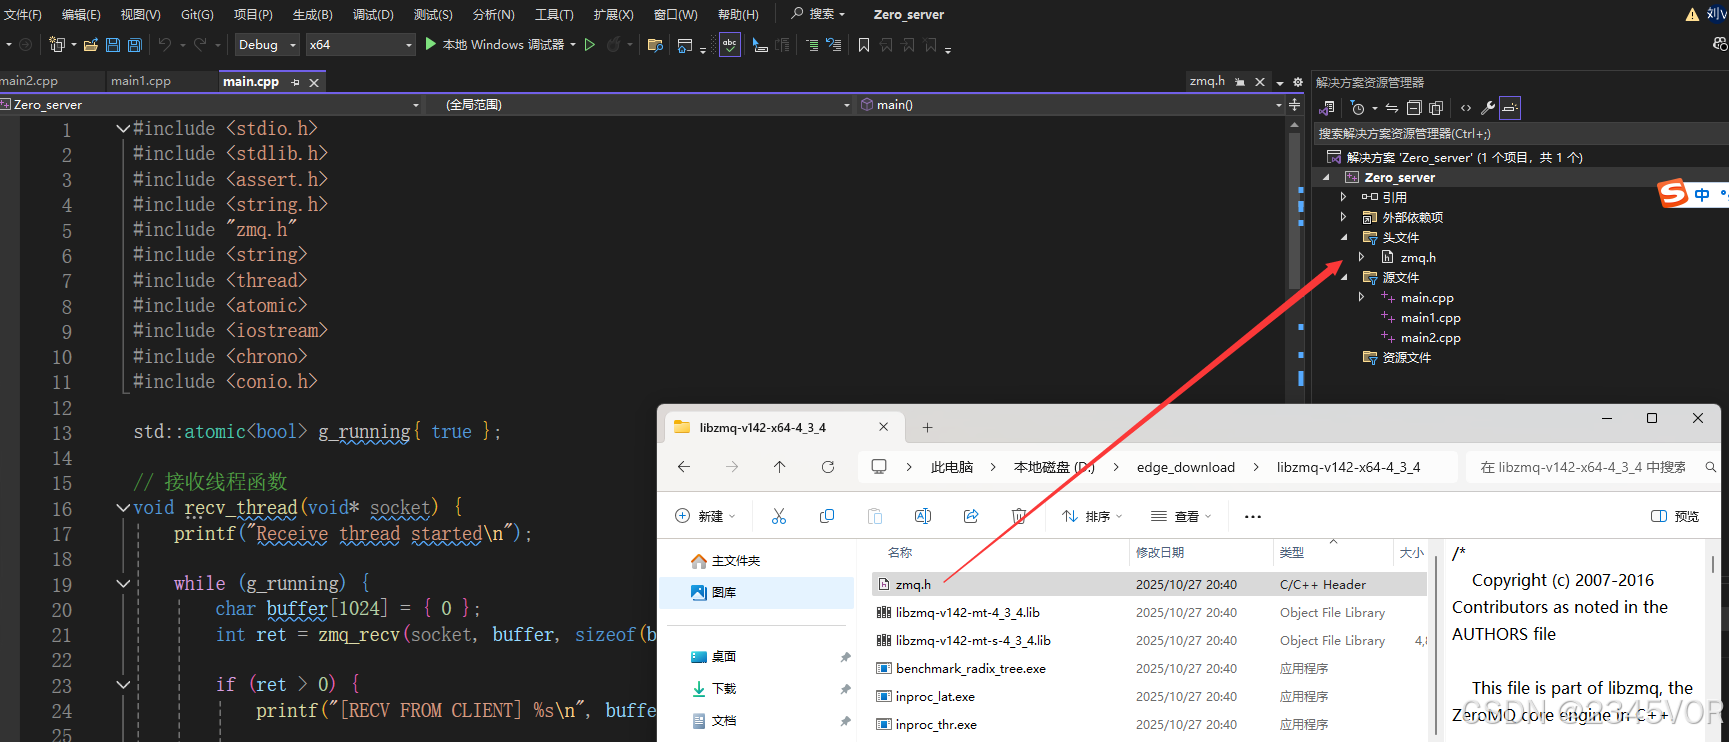Pin the main.cpp editor tab
The width and height of the screenshot is (1729, 742).
295,82
